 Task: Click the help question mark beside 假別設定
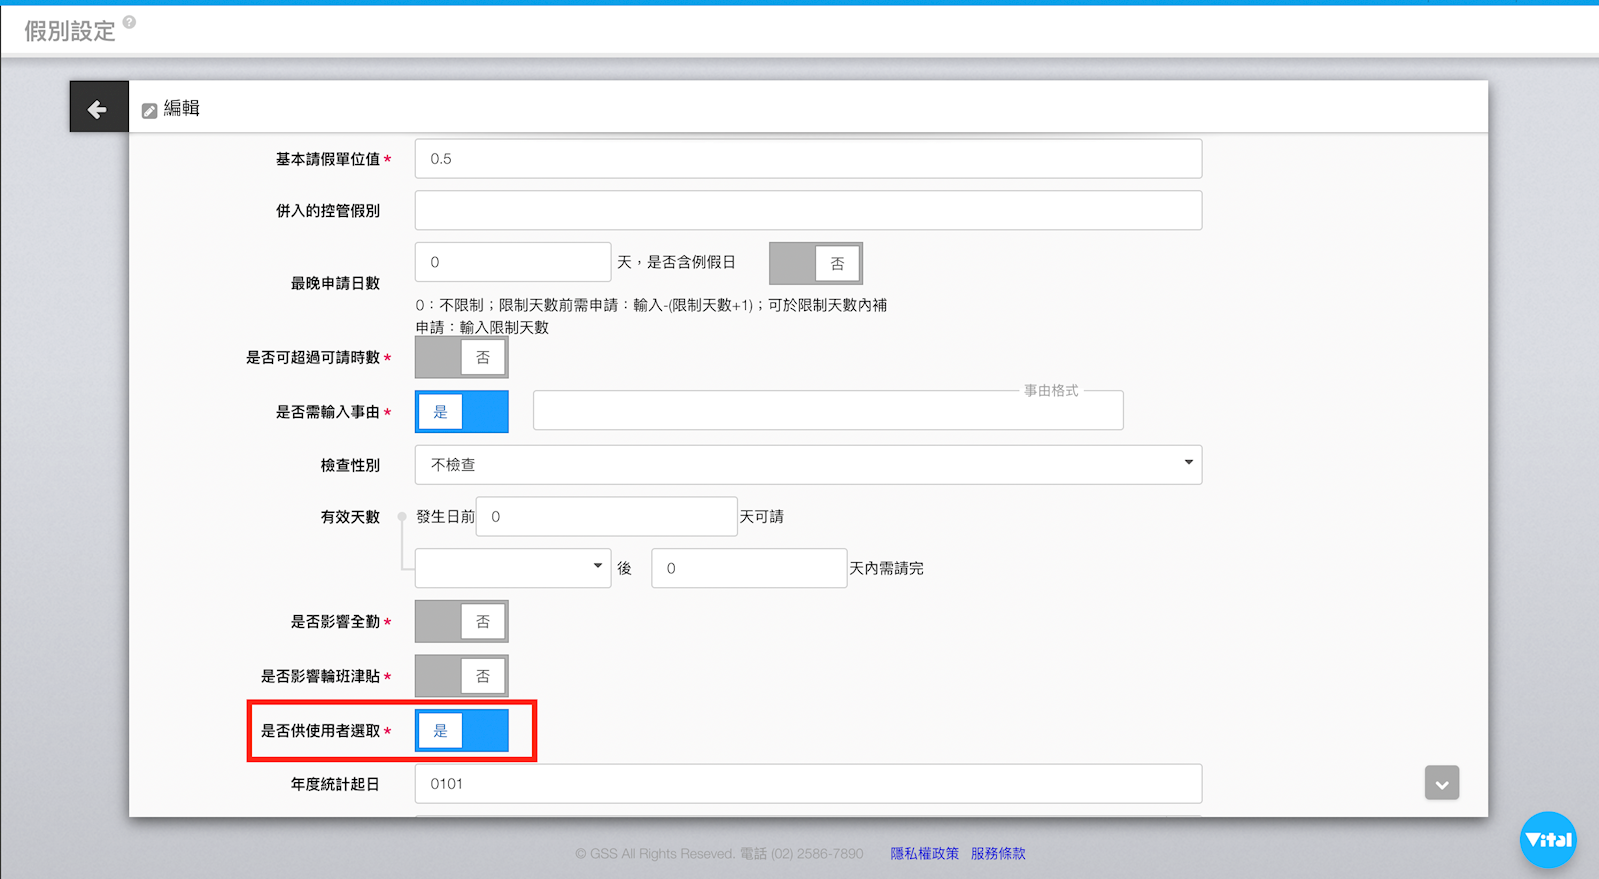pyautogui.click(x=129, y=22)
